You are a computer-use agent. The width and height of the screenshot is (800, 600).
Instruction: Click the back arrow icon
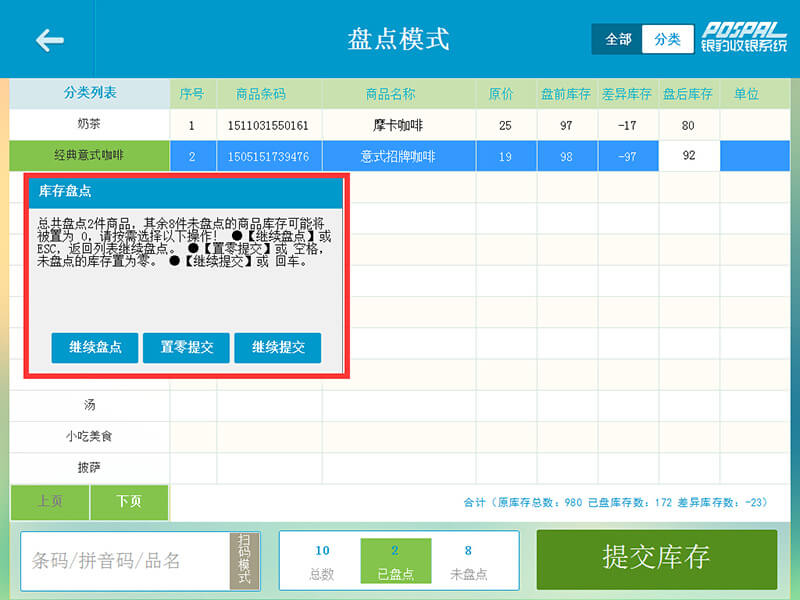tap(49, 40)
